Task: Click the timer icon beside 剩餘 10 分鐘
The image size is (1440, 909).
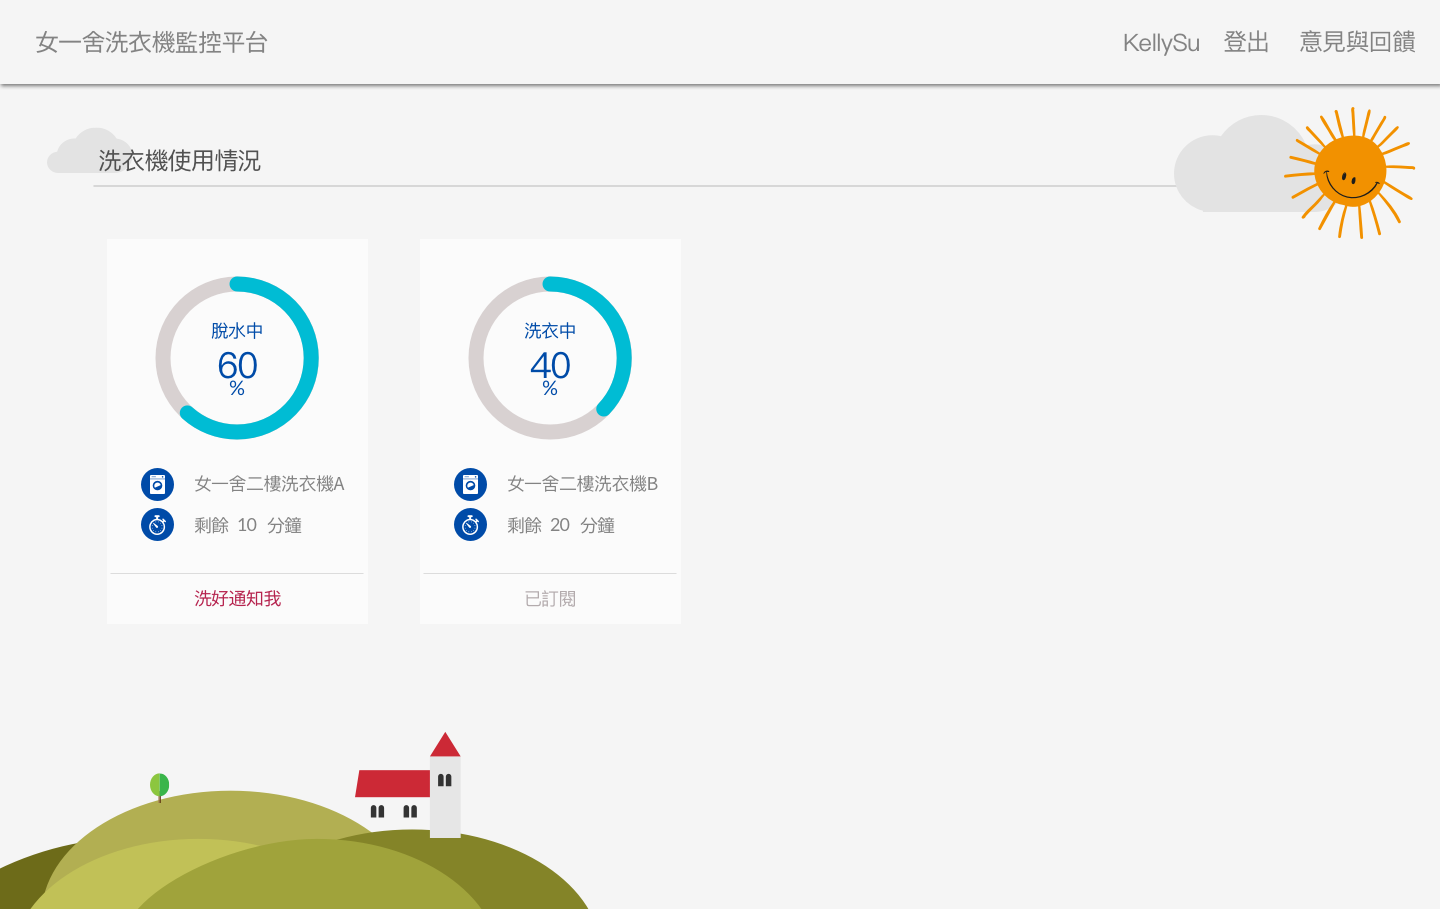Action: coord(157,524)
